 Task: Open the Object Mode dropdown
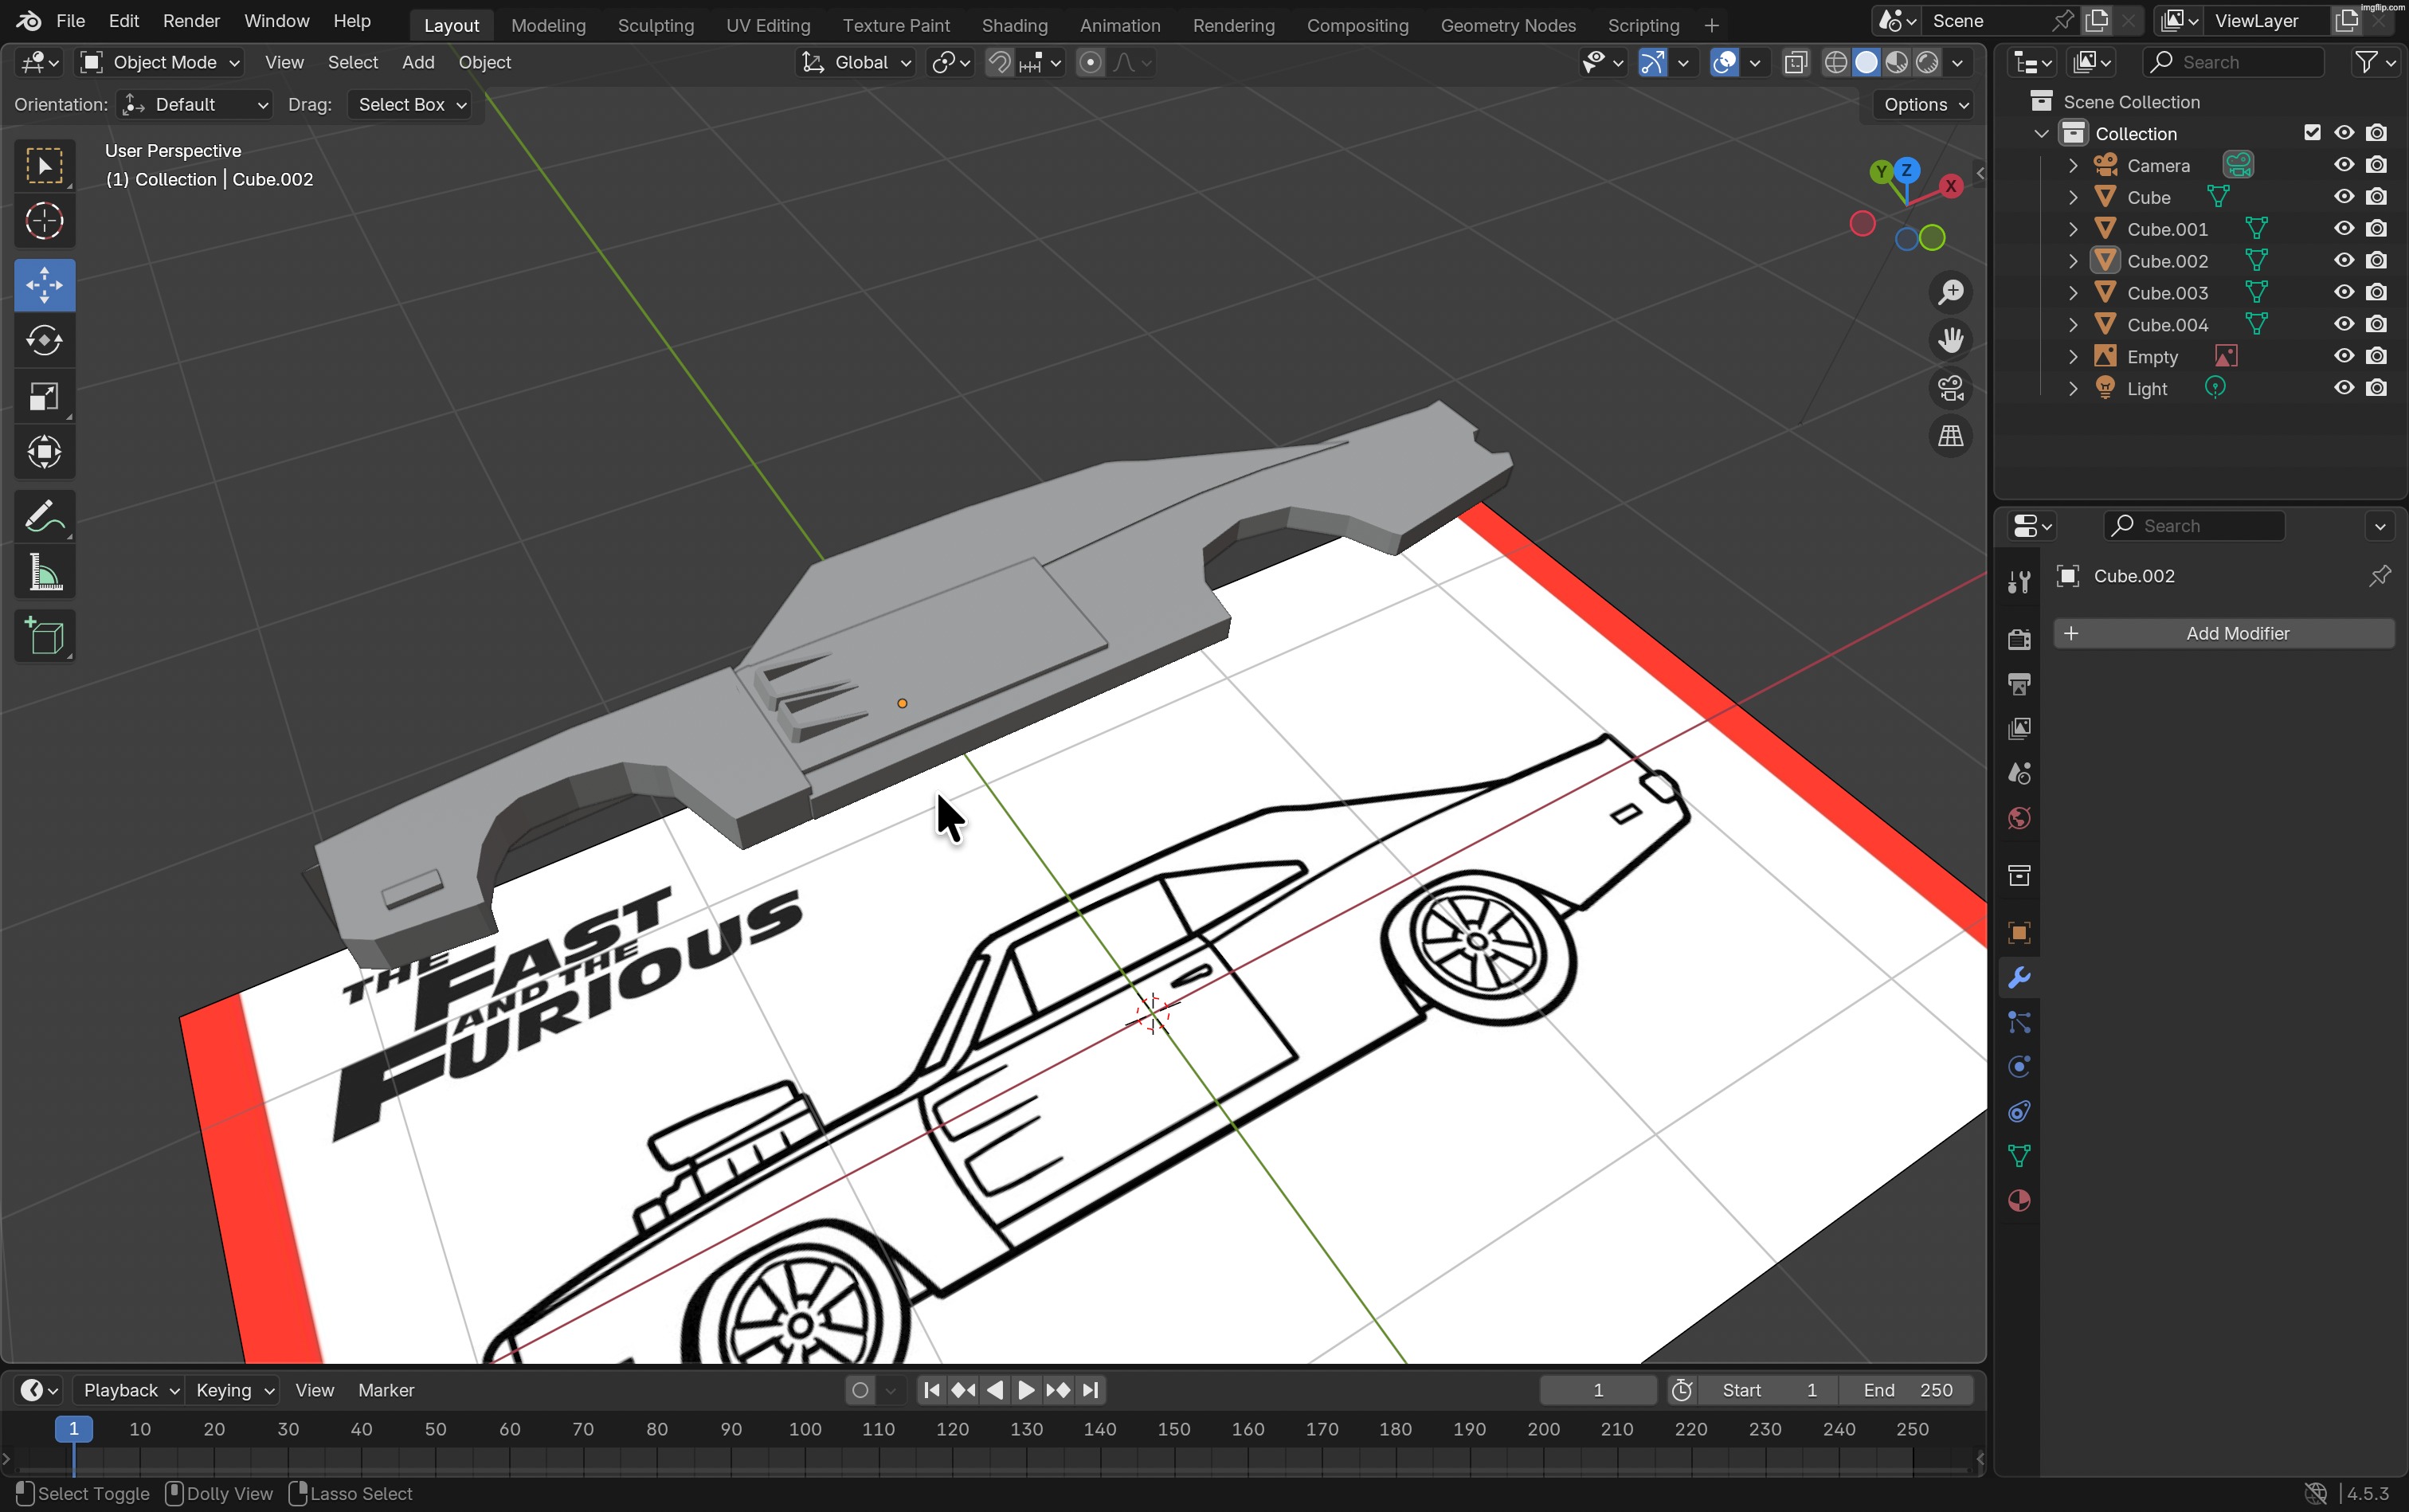[x=160, y=63]
